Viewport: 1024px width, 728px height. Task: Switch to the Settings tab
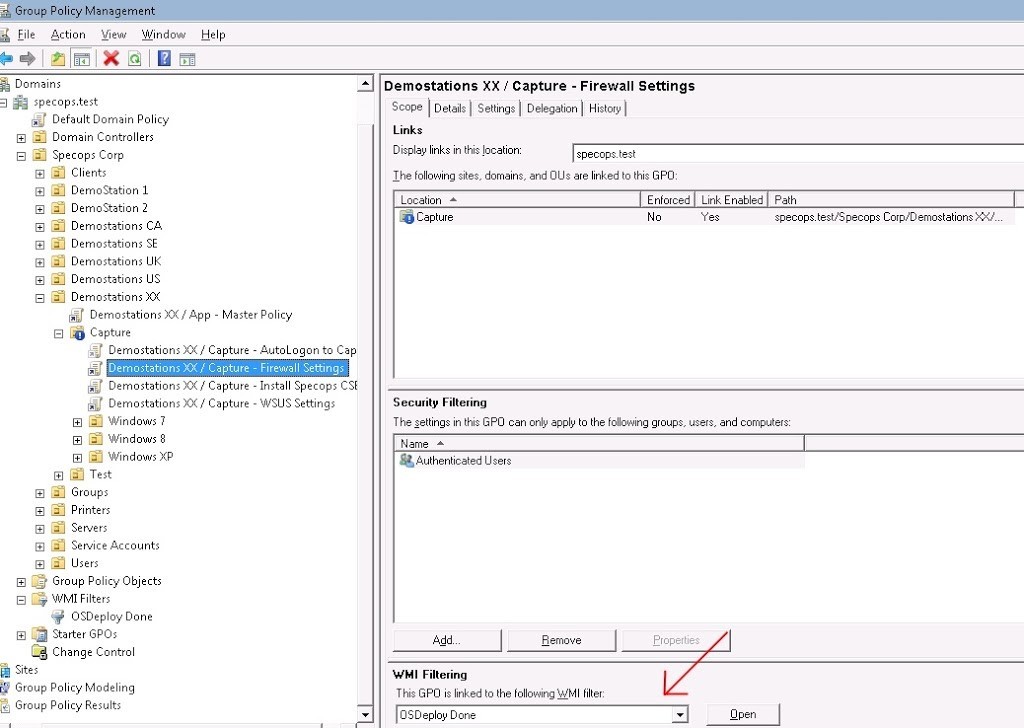coord(496,108)
